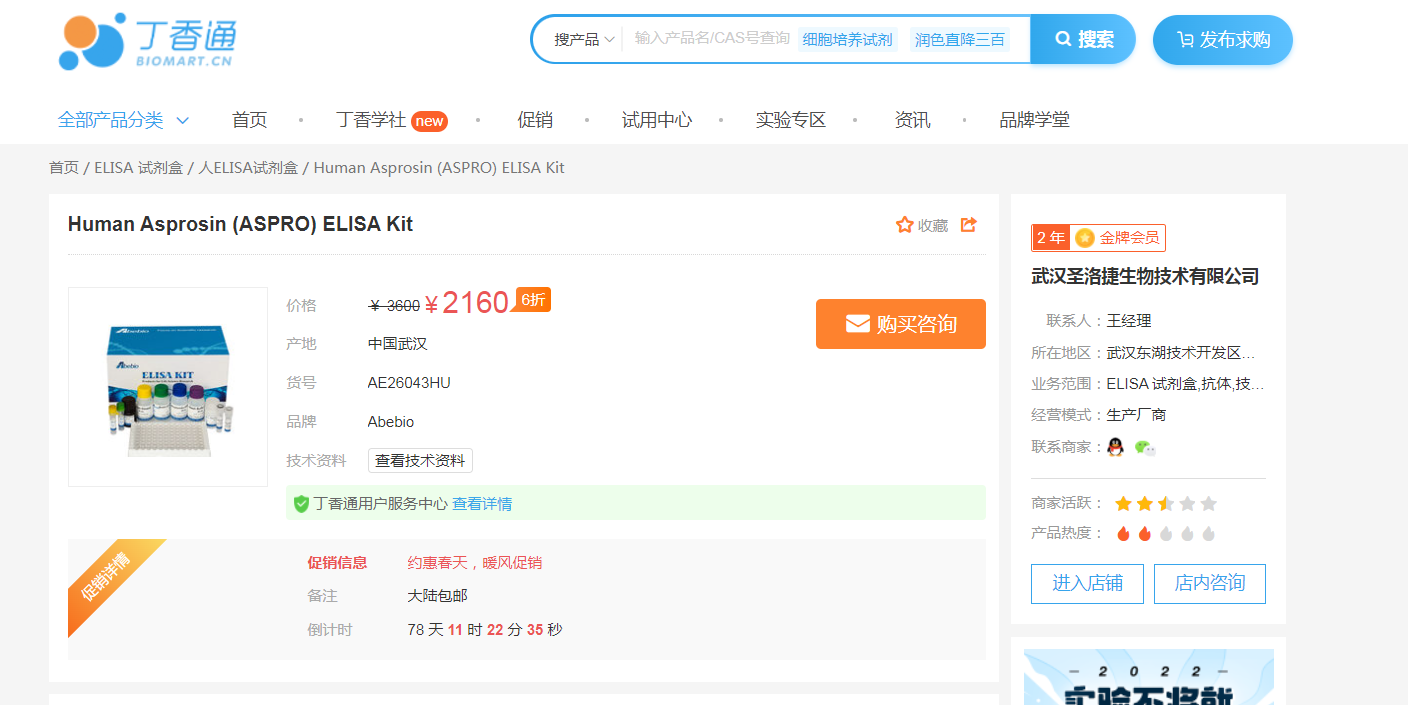
Task: Click the magnifier icon in the search button
Action: tap(1063, 39)
